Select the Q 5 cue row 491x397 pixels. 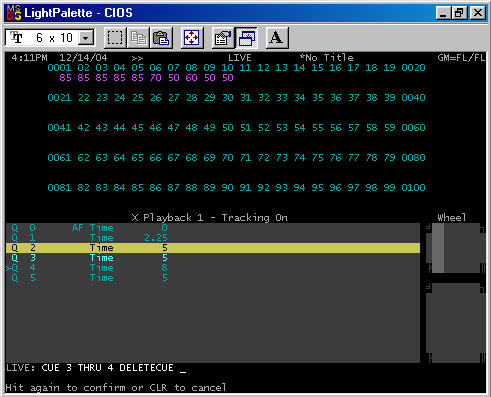click(213, 278)
